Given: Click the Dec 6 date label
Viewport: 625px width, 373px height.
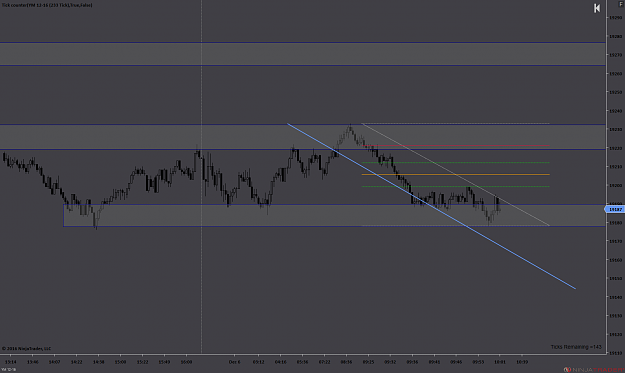Looking at the screenshot, I should coord(234,362).
